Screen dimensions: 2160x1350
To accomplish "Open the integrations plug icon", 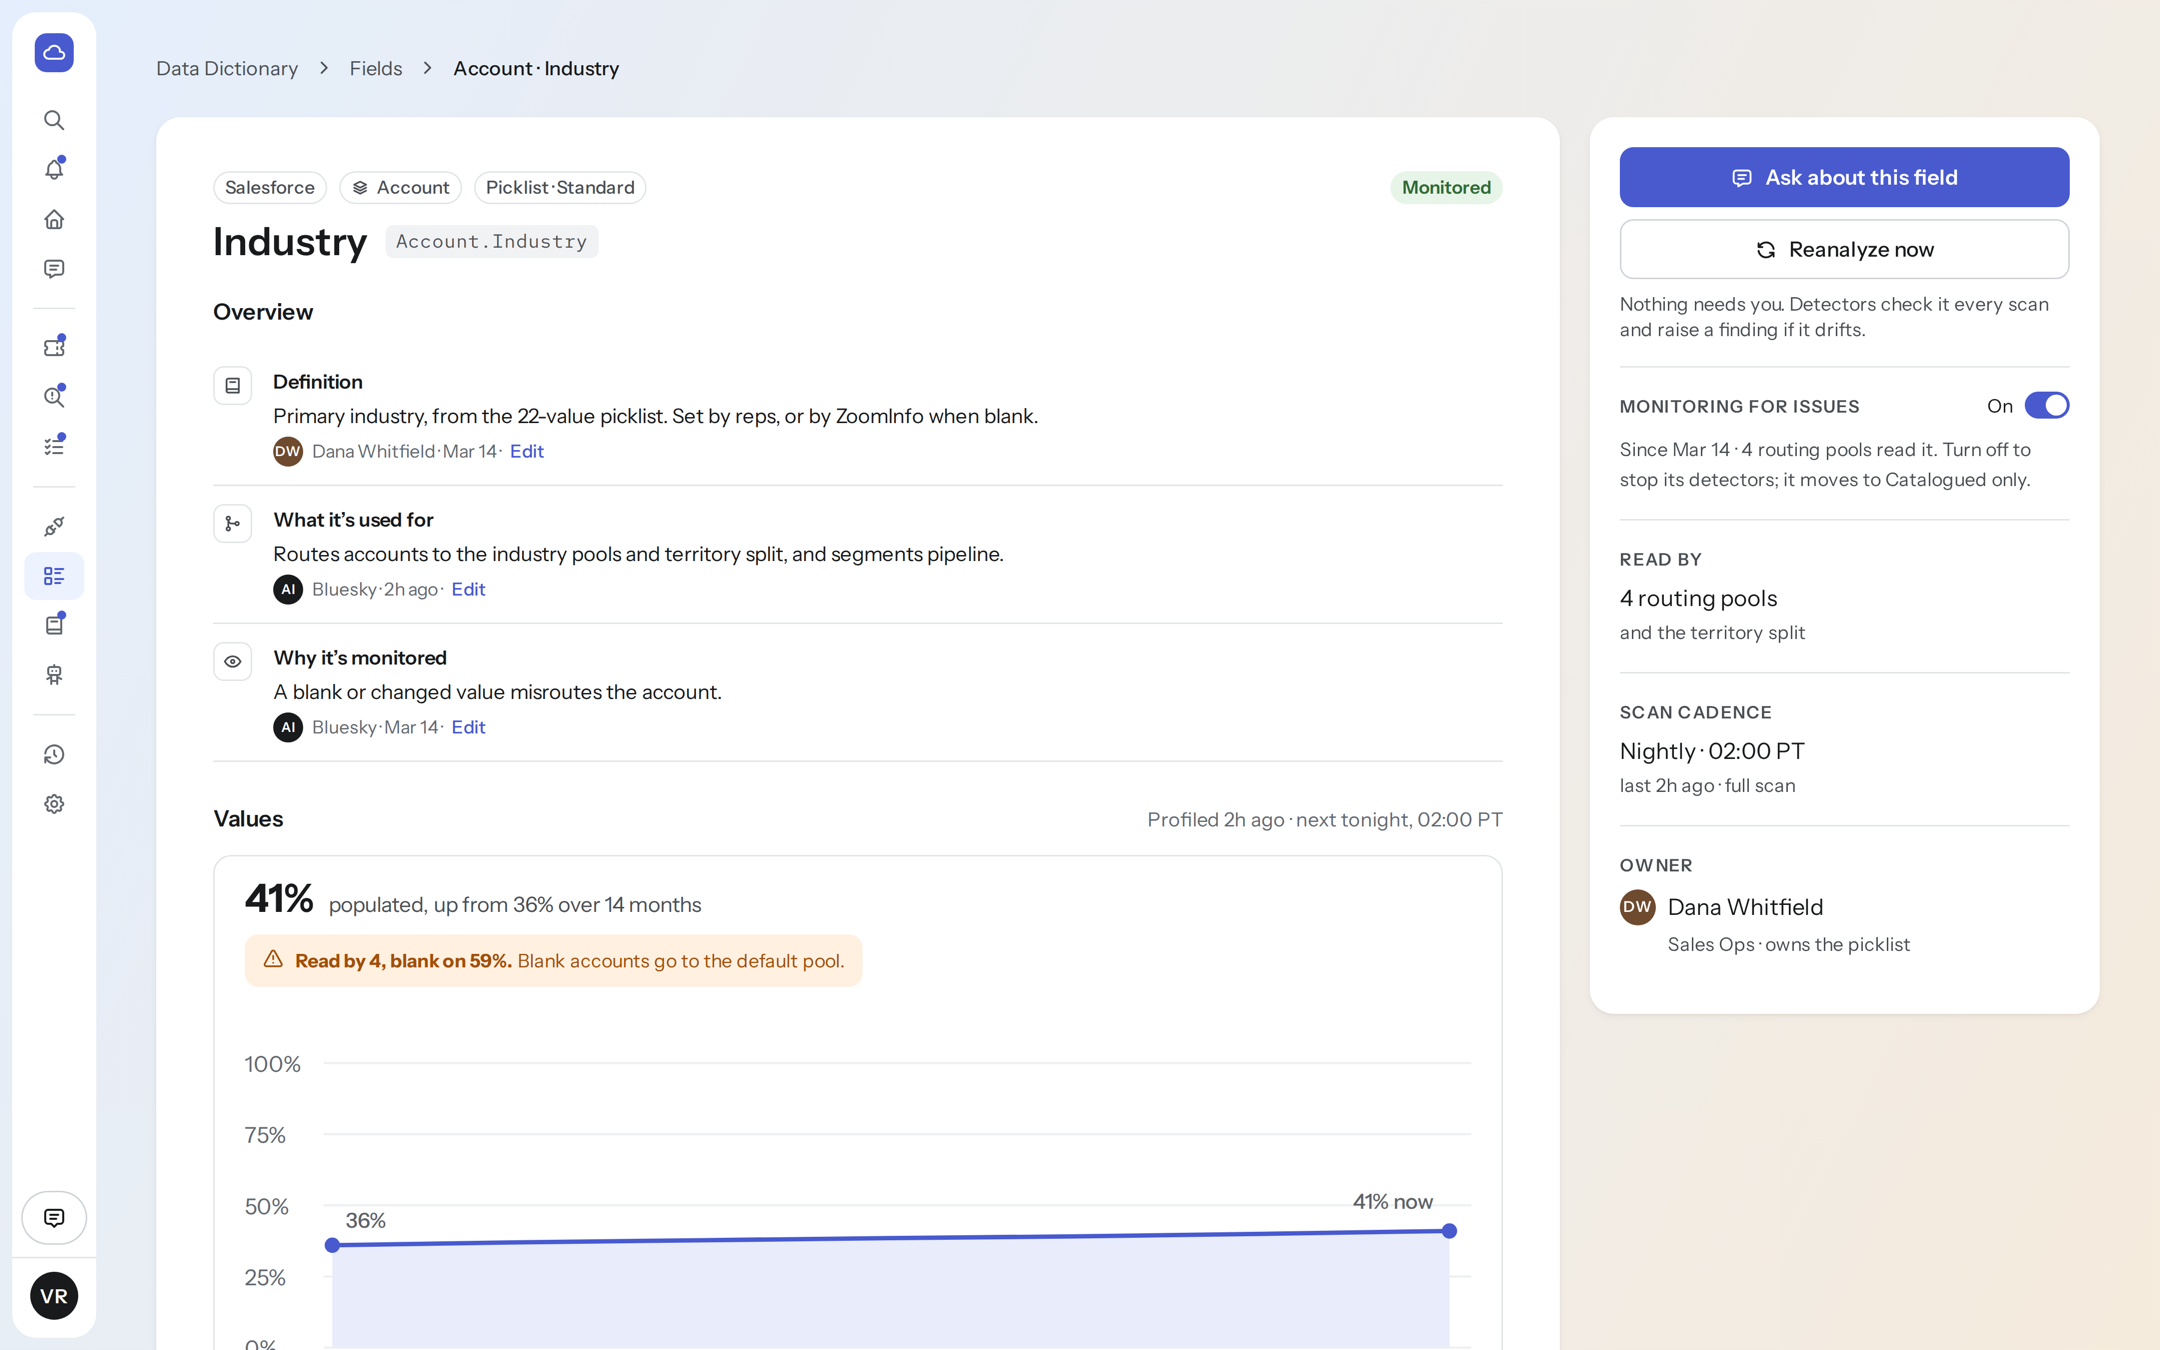I will coord(54,526).
